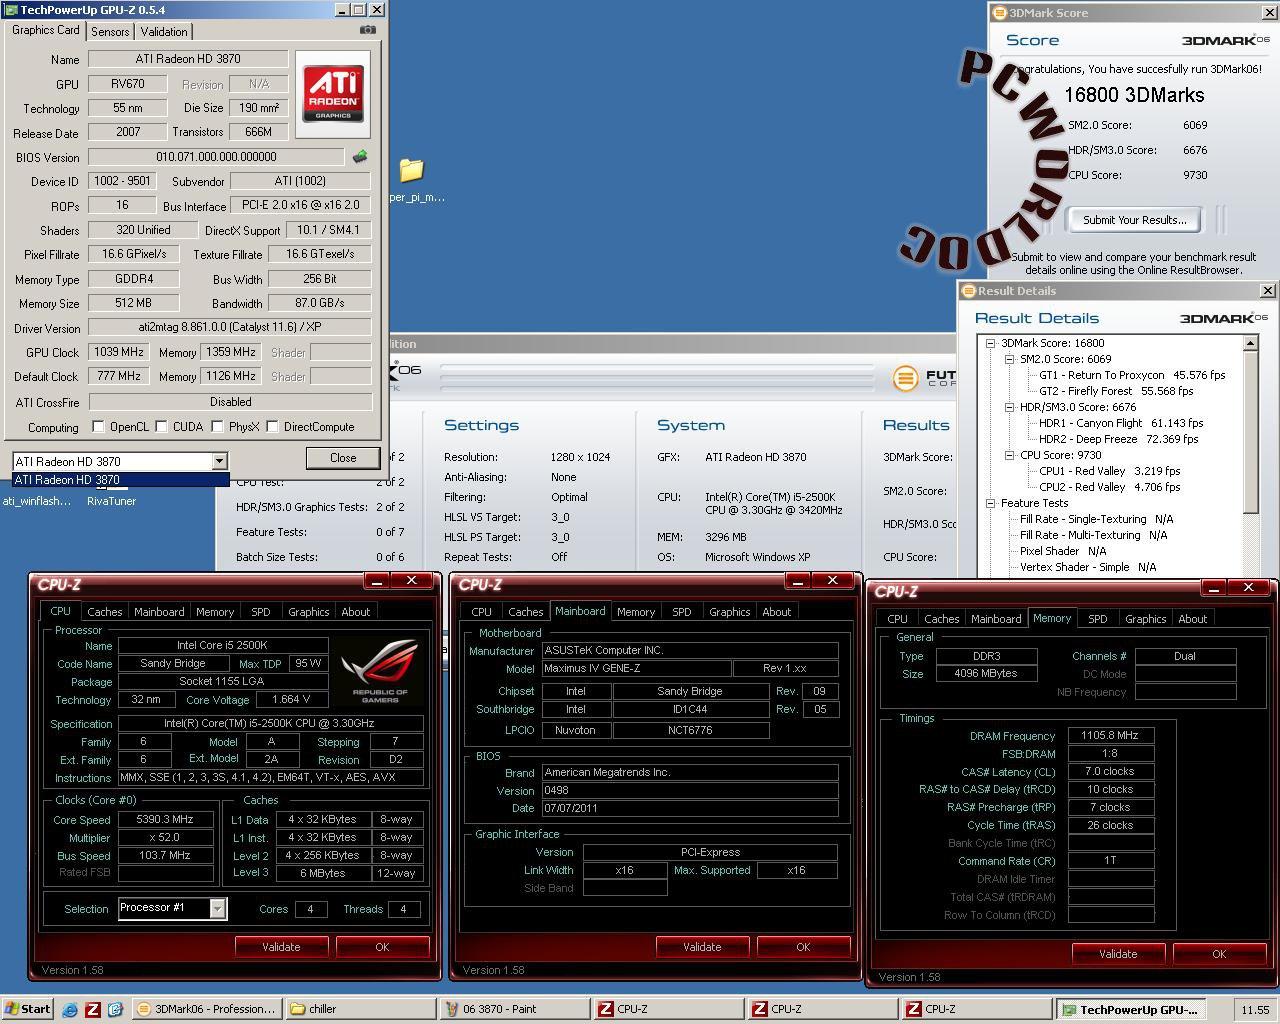Screen dimensions: 1280x1024
Task: Switch to 3DMark06 Professional taskbar item
Action: [206, 1009]
